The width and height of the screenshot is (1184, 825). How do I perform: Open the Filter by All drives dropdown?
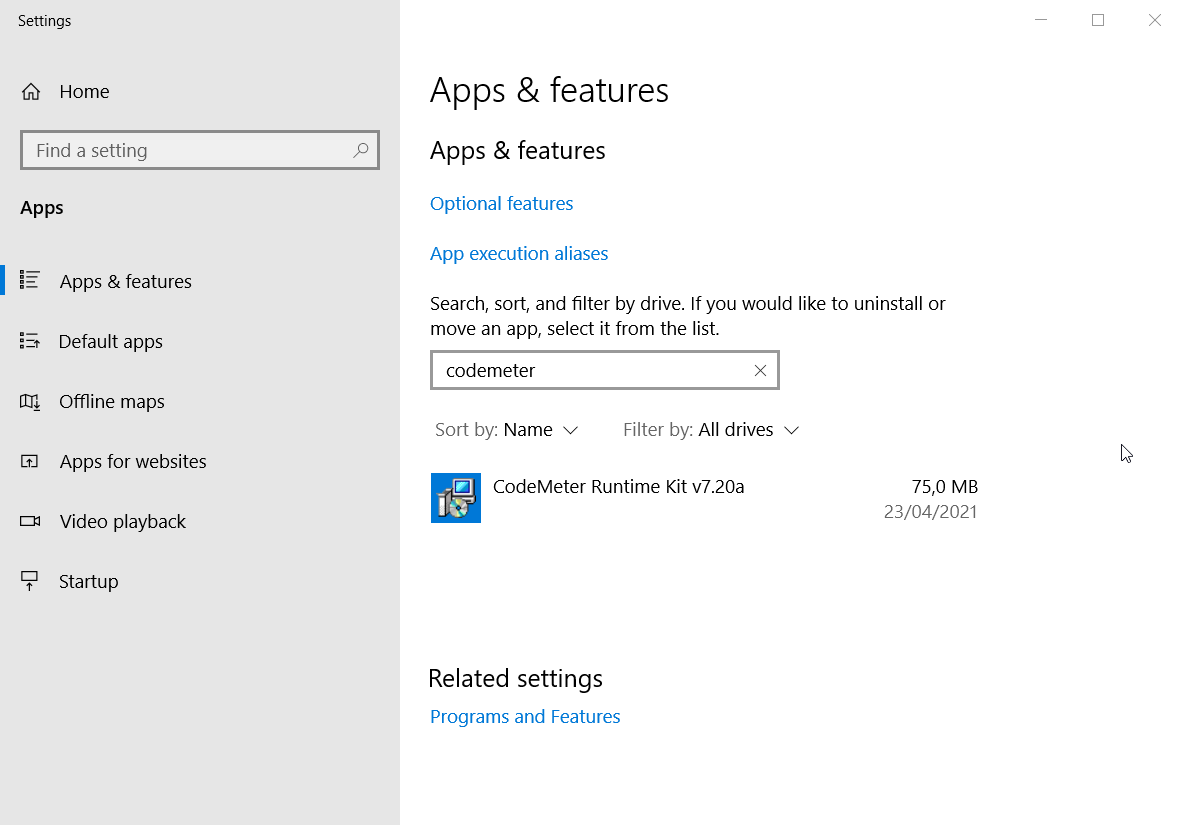click(x=711, y=429)
